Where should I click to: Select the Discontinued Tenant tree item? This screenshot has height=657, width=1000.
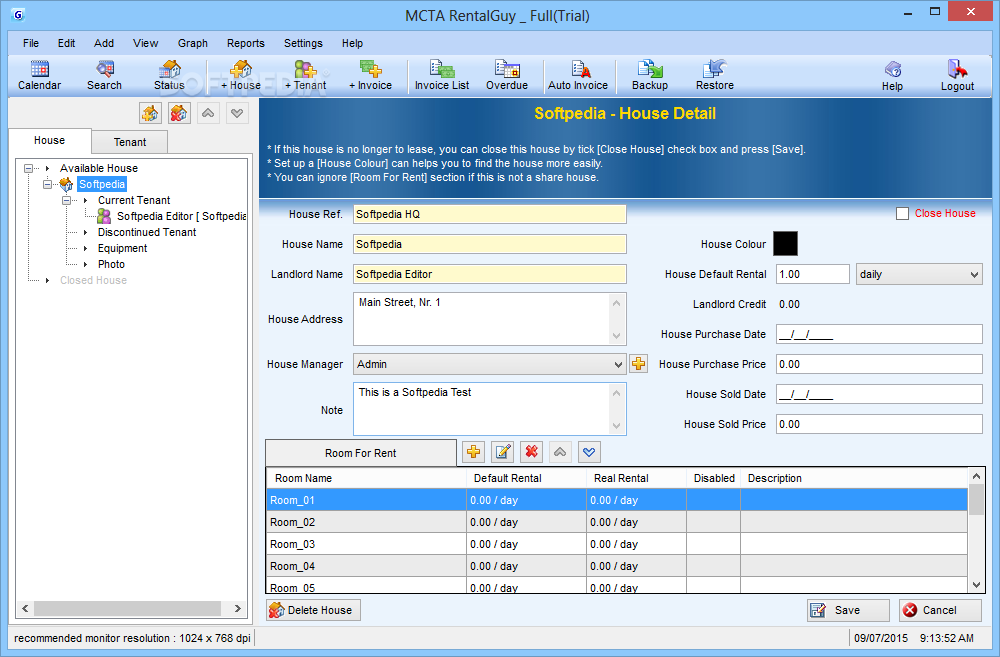coord(147,232)
